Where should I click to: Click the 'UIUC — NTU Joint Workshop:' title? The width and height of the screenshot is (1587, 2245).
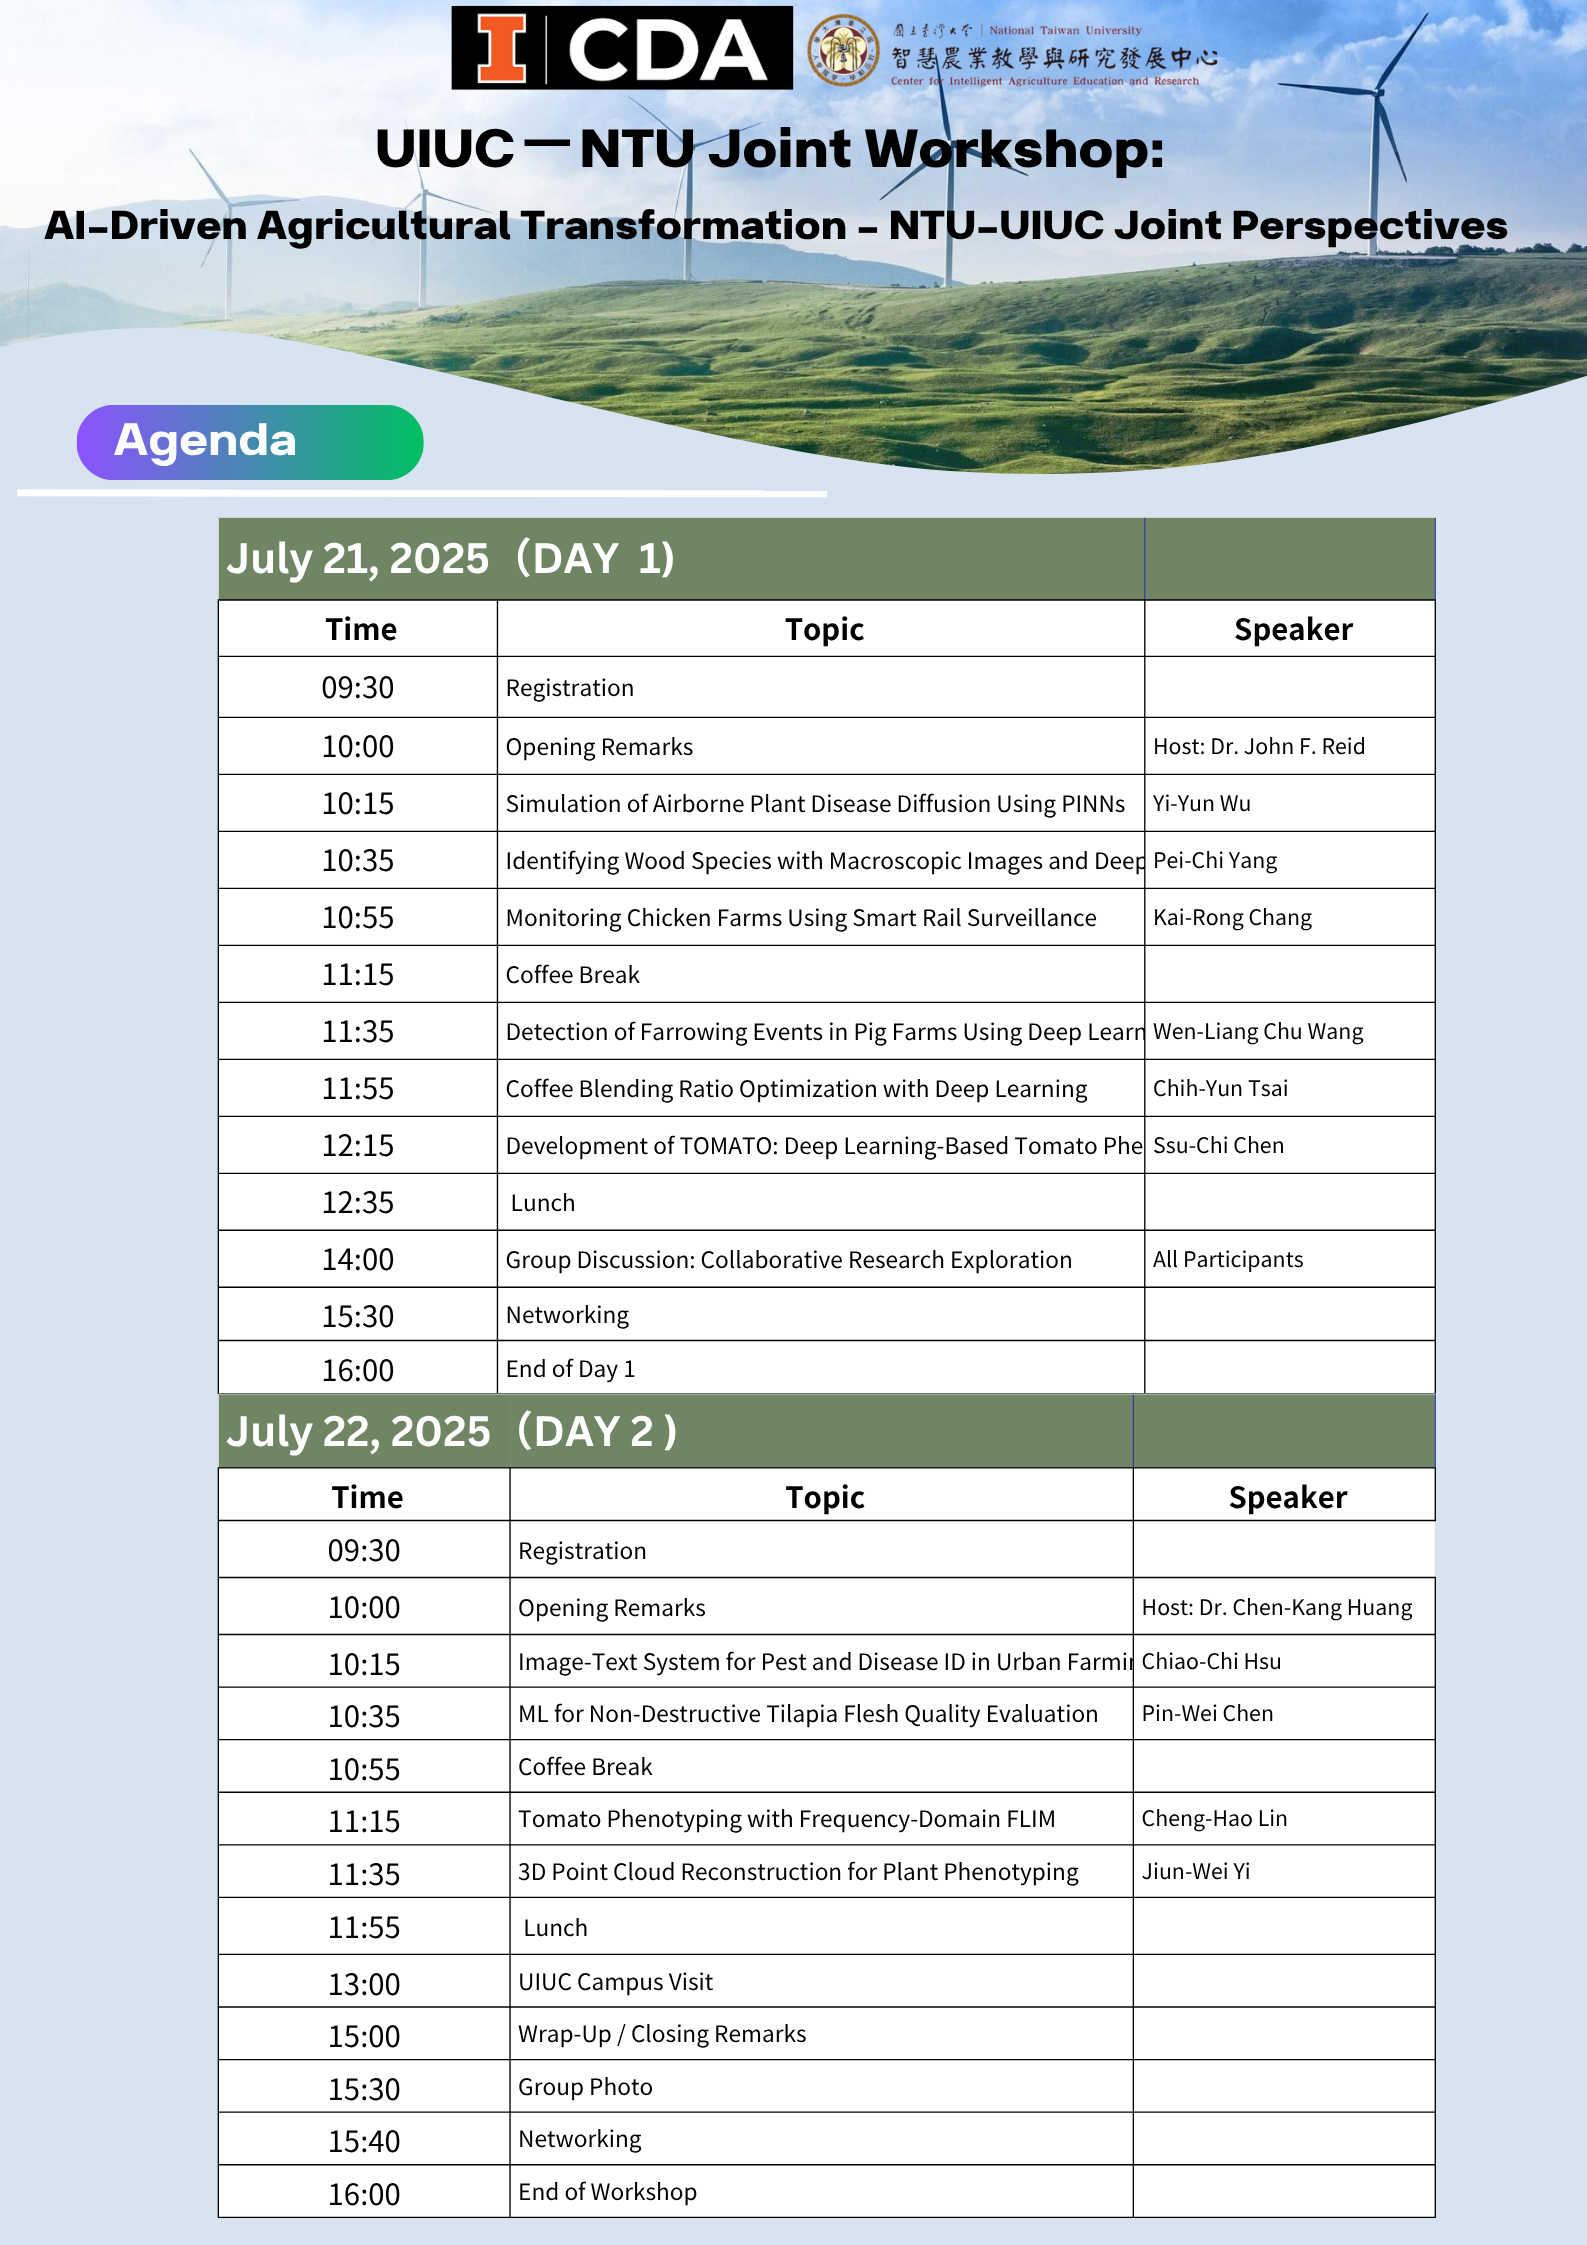[770, 149]
